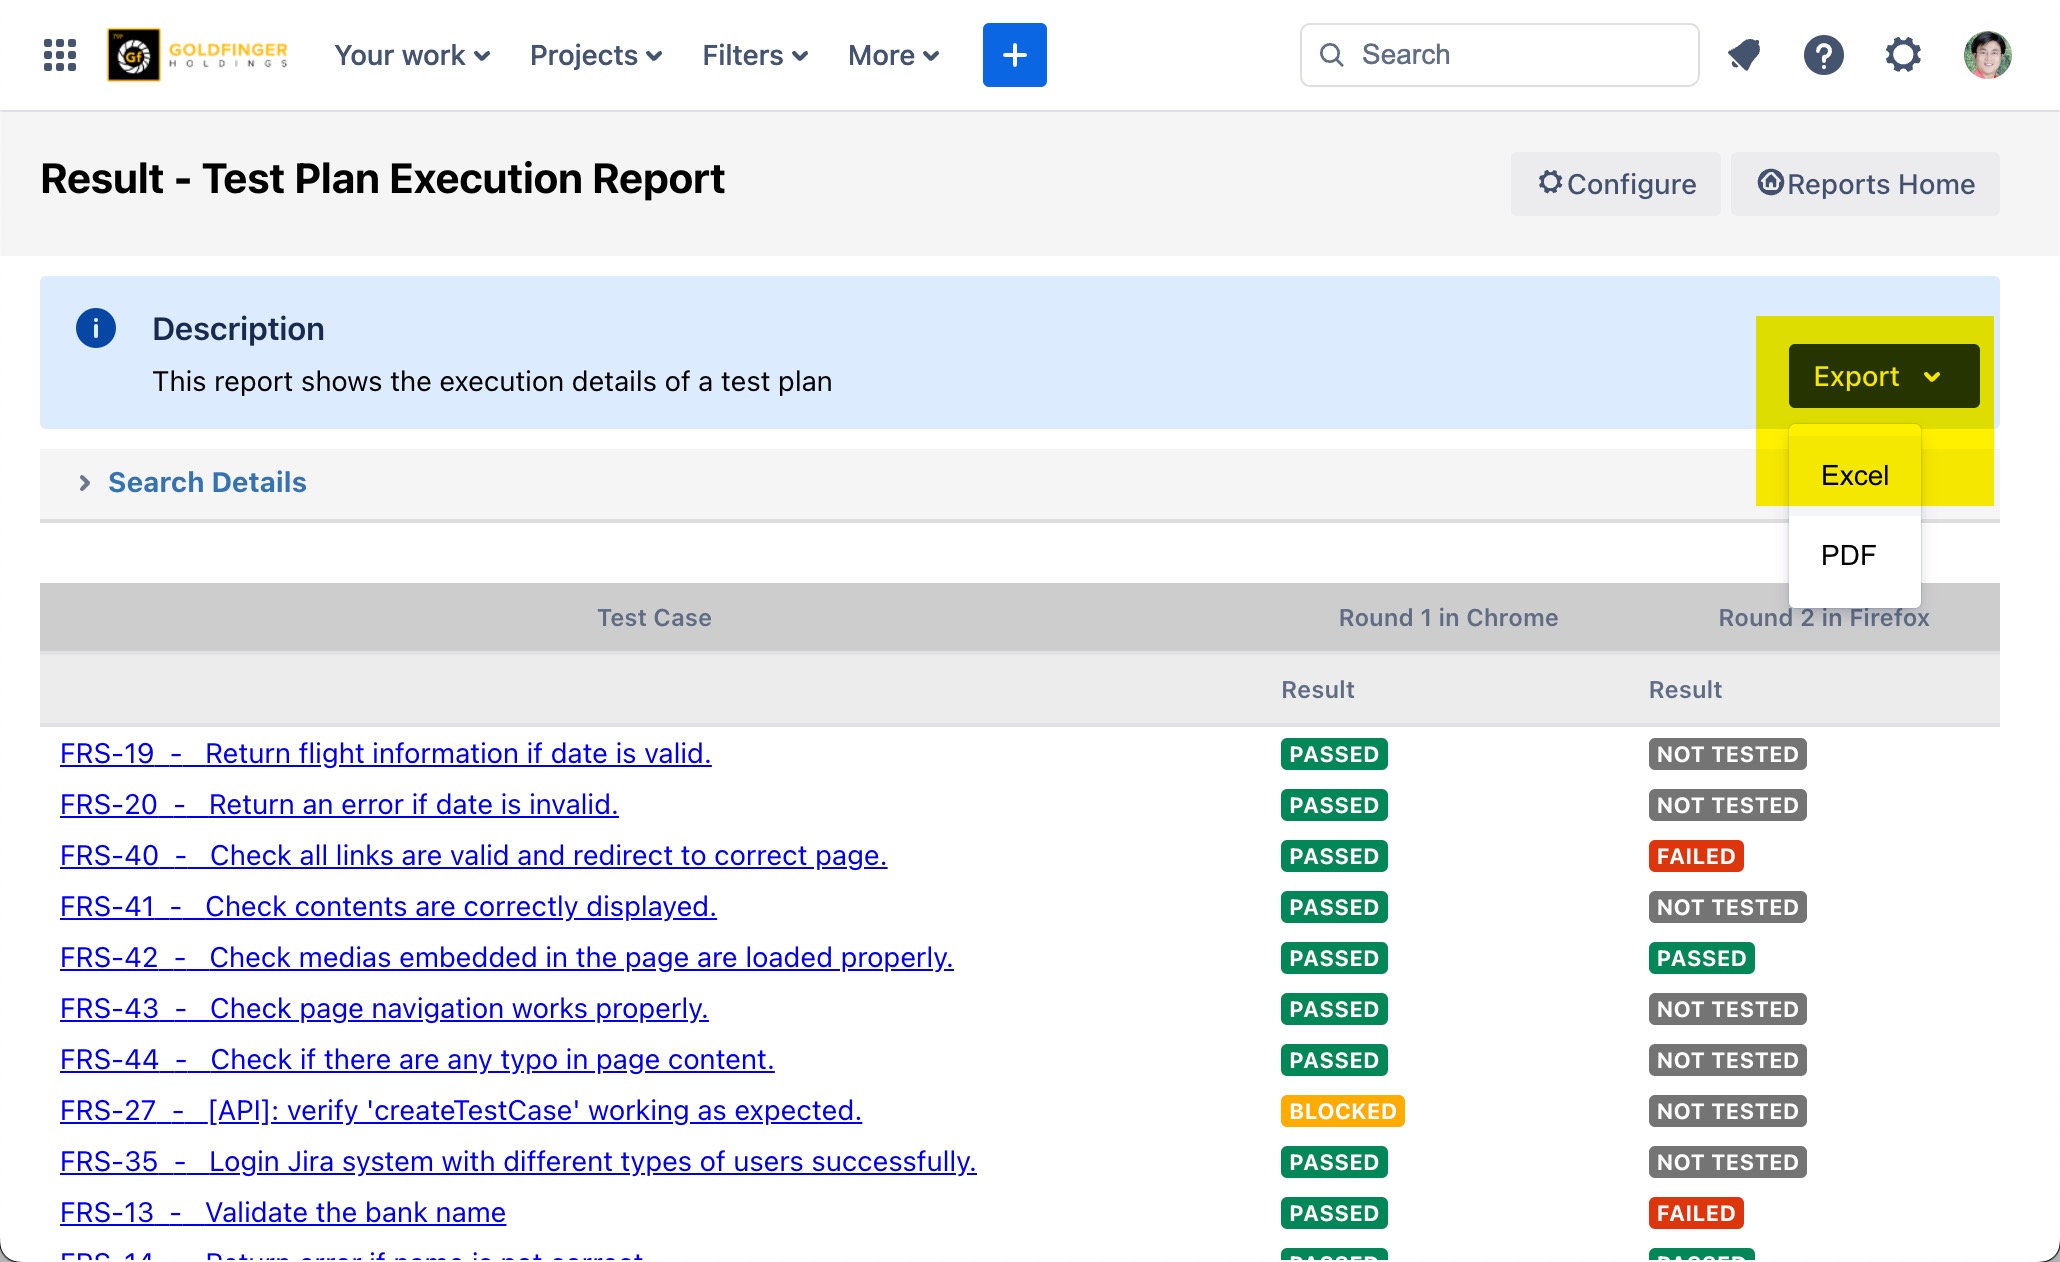The width and height of the screenshot is (2060, 1262).
Task: Open the settings gear icon
Action: pyautogui.click(x=1903, y=55)
